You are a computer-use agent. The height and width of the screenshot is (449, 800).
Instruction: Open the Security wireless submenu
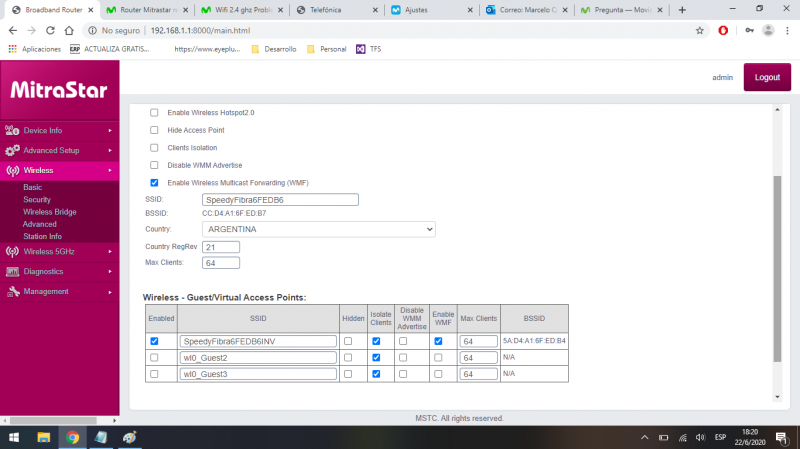(37, 199)
